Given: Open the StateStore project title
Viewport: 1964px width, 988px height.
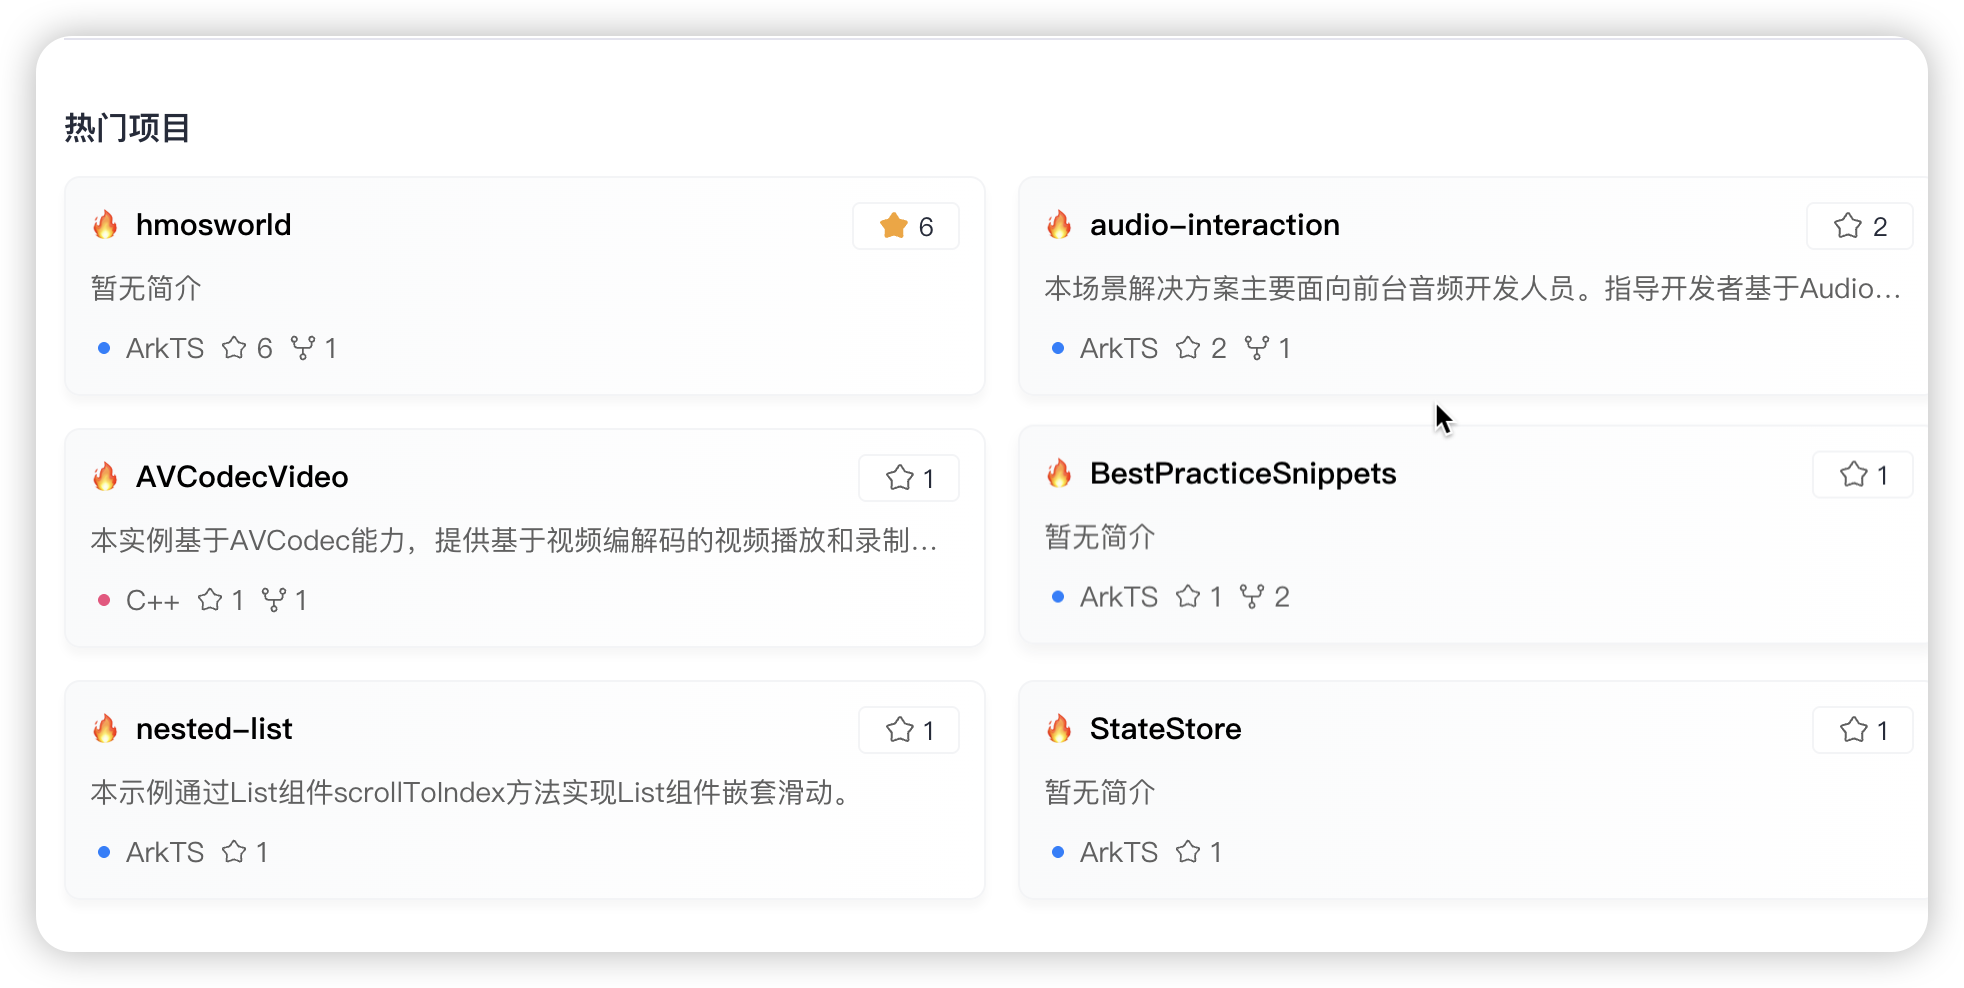Looking at the screenshot, I should tap(1165, 729).
